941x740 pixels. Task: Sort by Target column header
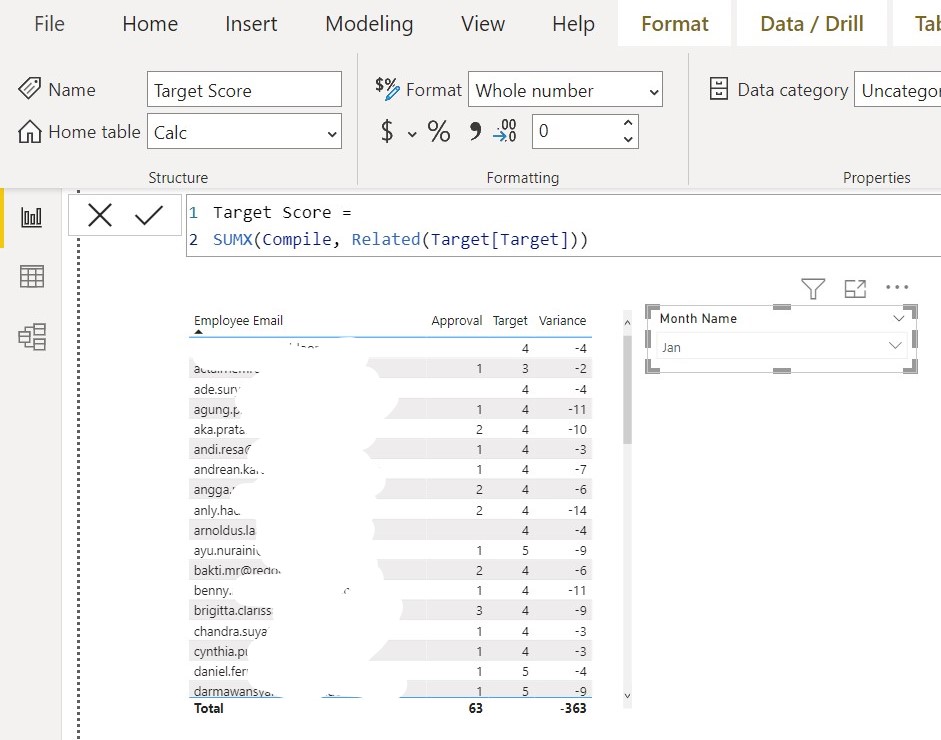click(x=510, y=320)
